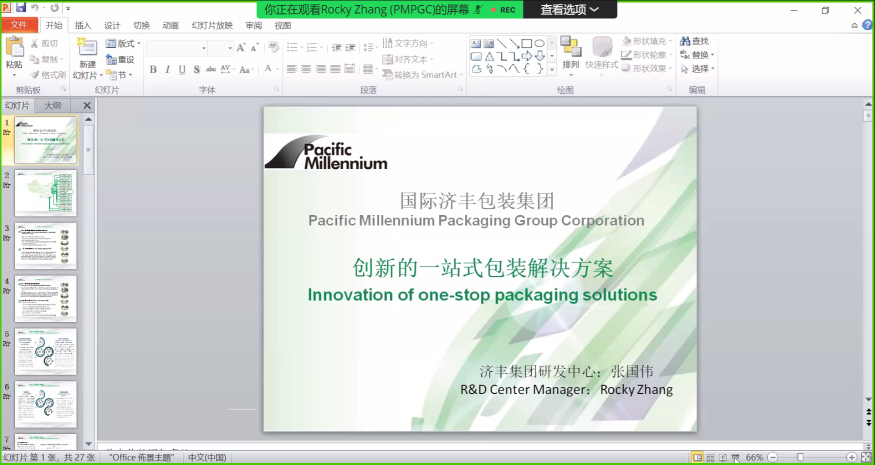Screen dimensions: 875x465
Task: Click the Decrease Font Size icon
Action: (x=254, y=48)
